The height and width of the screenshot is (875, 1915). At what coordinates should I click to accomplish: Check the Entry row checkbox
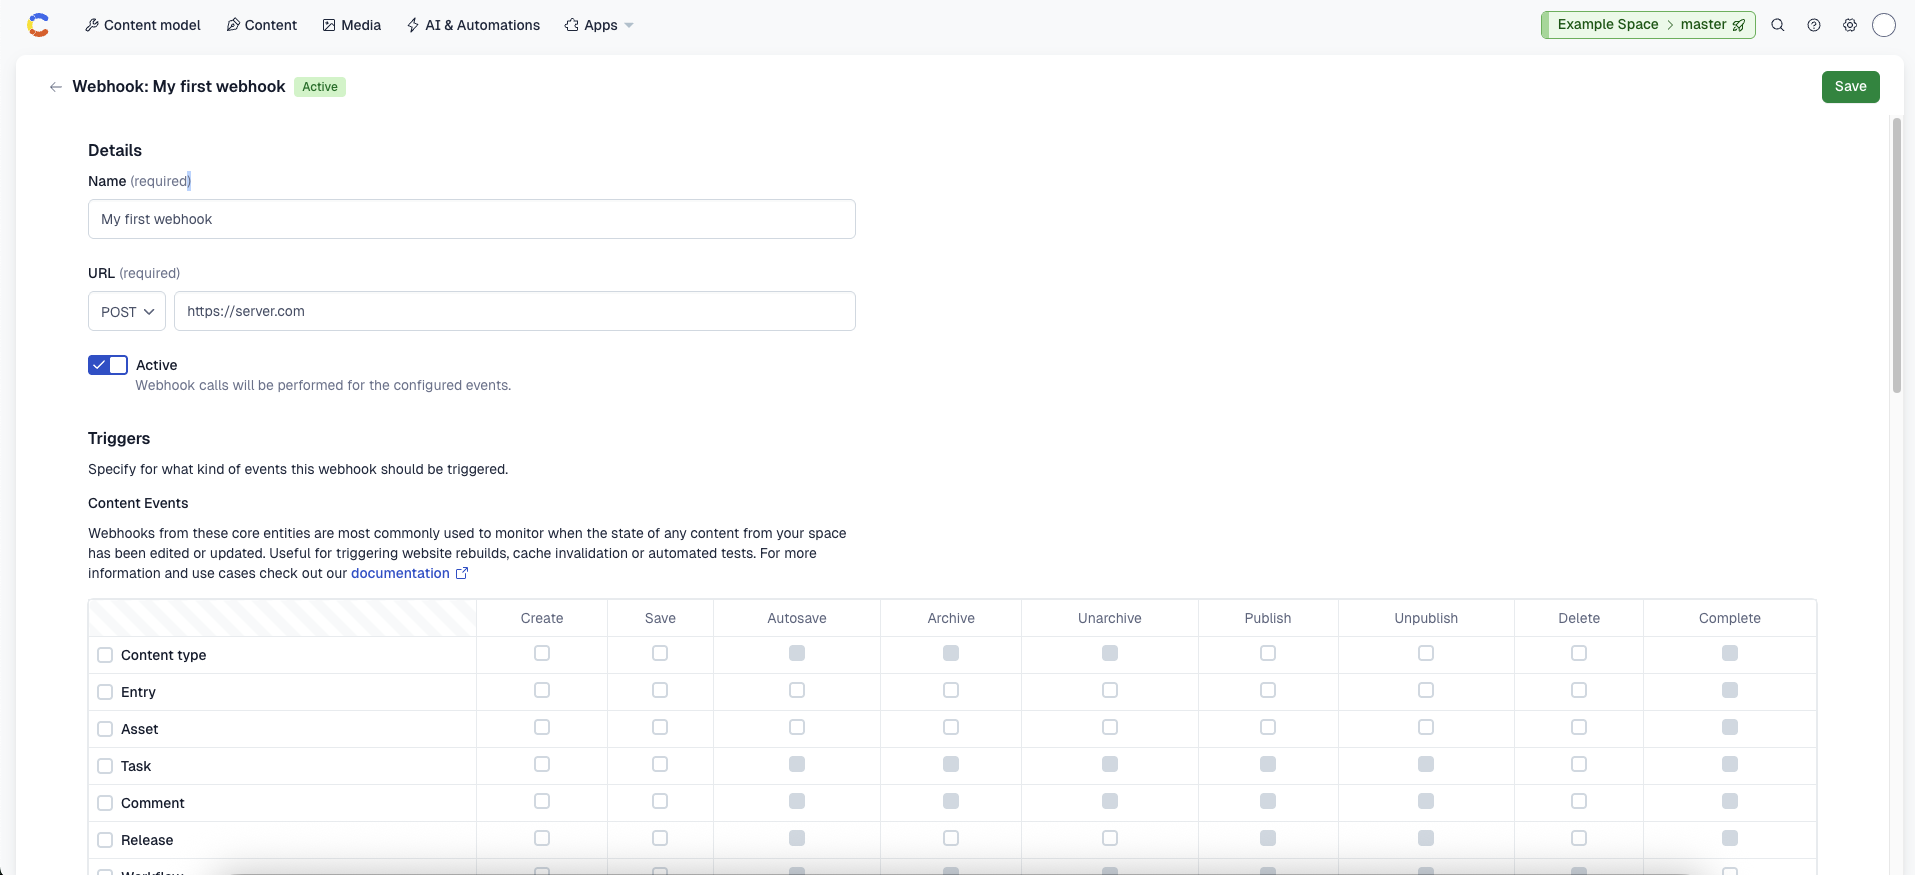(105, 692)
